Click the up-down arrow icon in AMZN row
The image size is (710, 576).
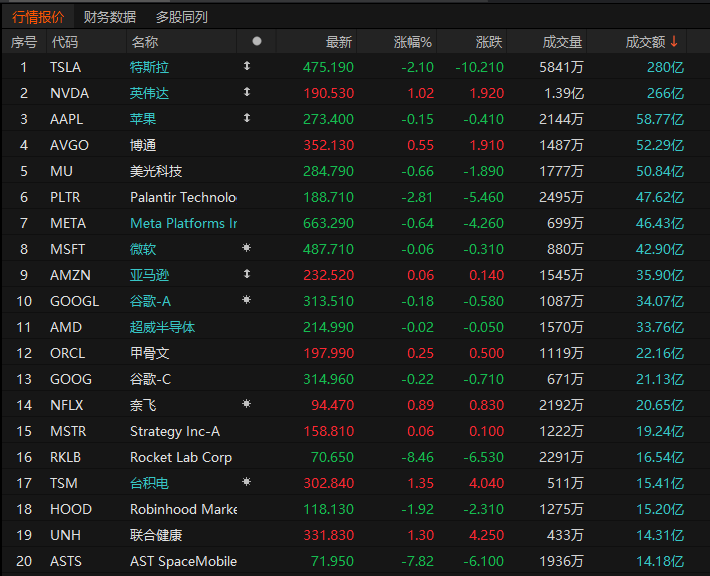pyautogui.click(x=247, y=274)
